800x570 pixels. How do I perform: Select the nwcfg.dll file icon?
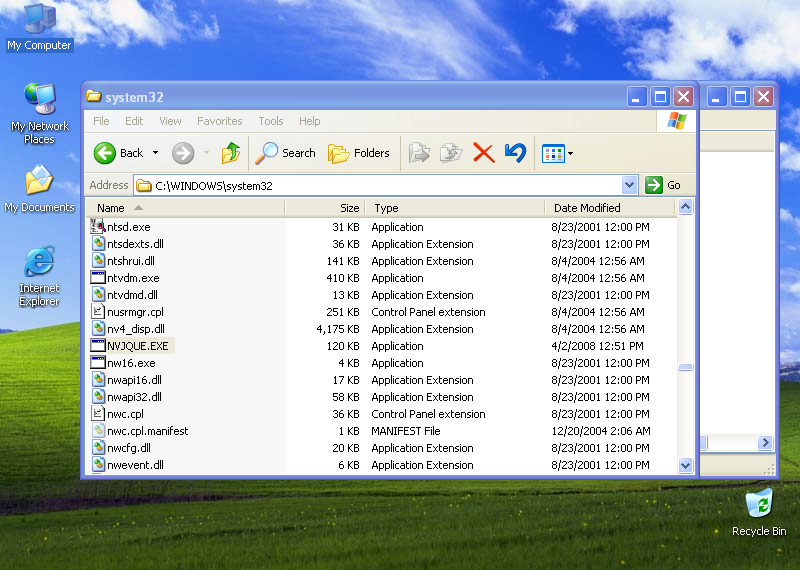98,448
